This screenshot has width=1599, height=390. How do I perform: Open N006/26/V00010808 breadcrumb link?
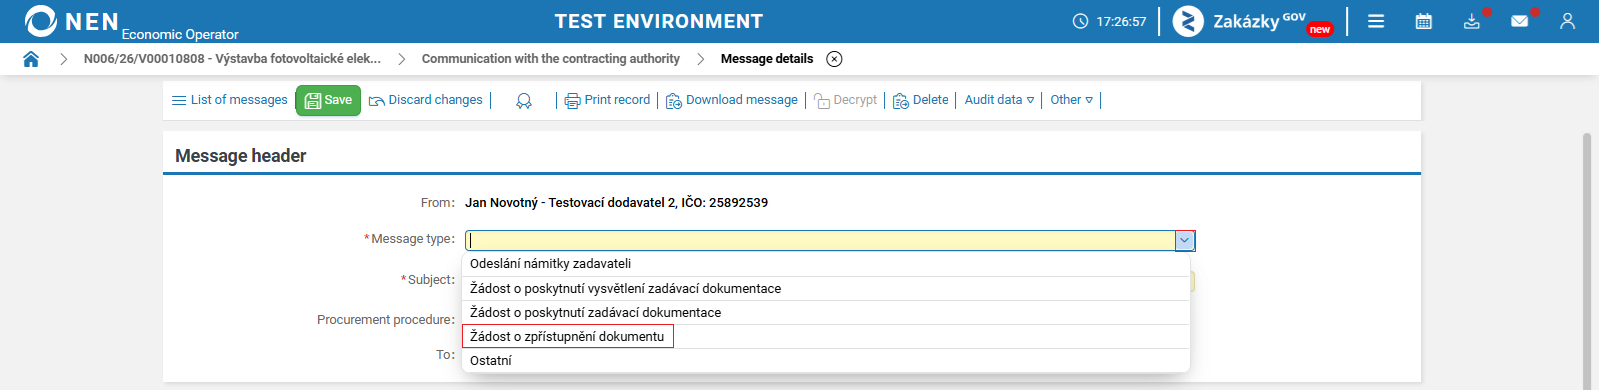(x=232, y=59)
